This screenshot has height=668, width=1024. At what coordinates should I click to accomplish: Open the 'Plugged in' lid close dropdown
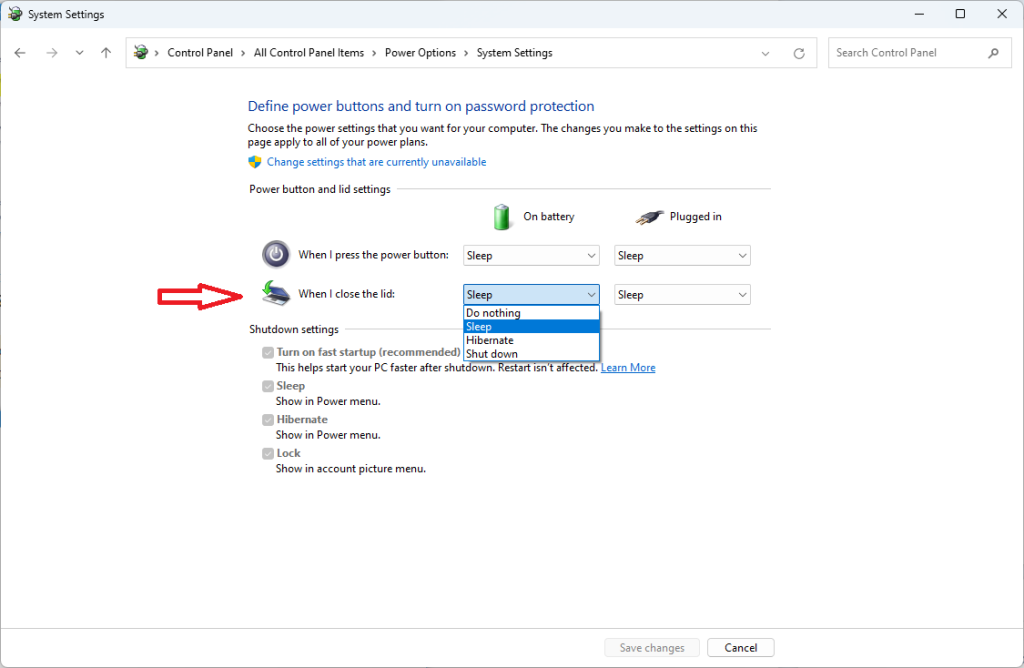pyautogui.click(x=682, y=294)
